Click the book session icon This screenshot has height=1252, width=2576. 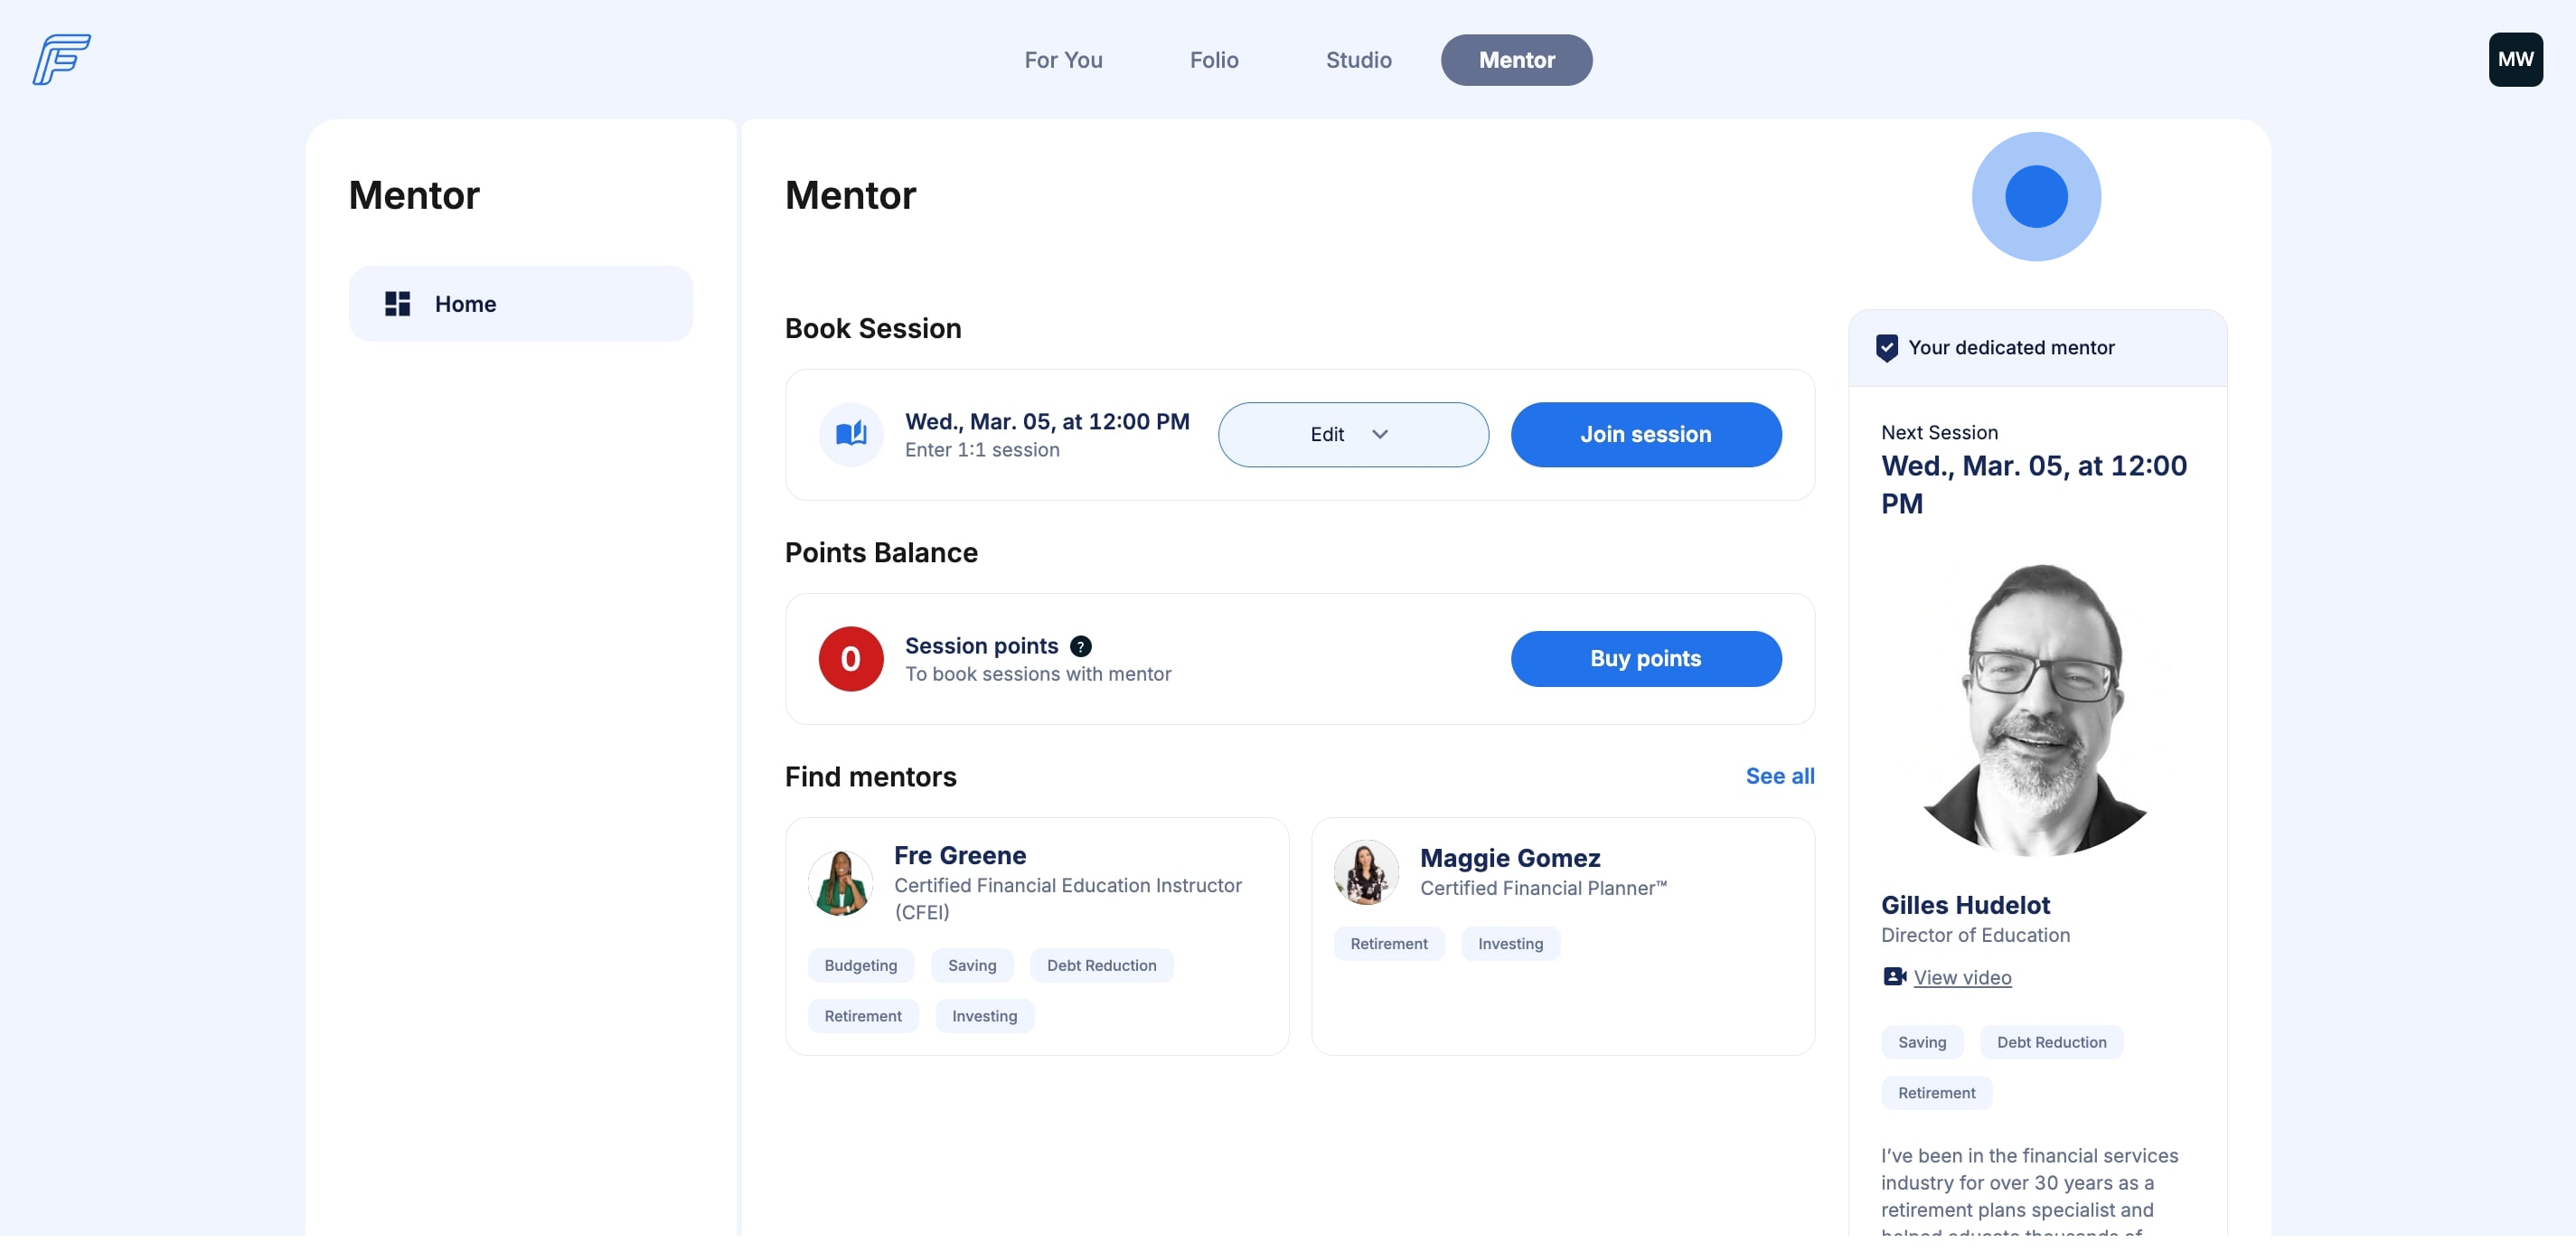(x=850, y=434)
